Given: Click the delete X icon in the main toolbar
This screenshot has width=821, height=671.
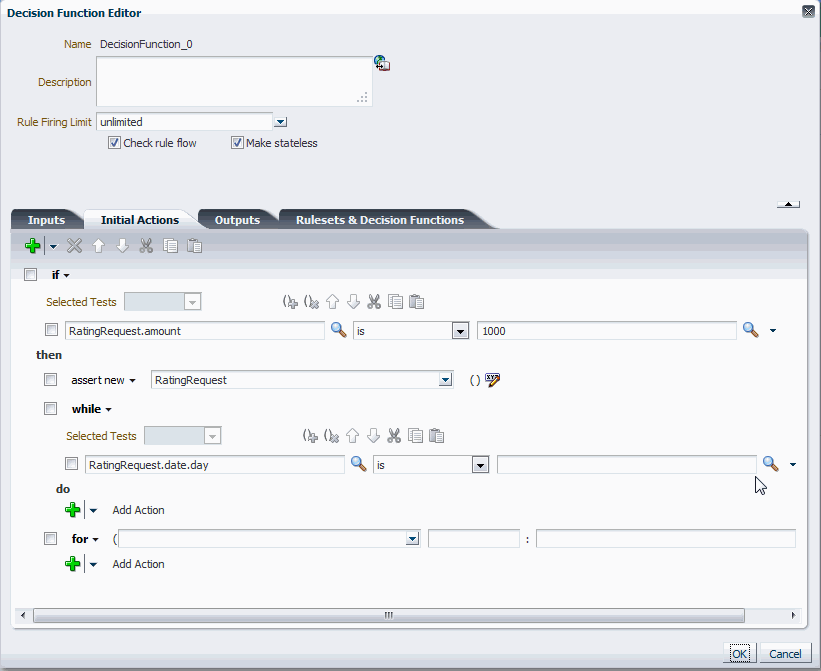Looking at the screenshot, I should (x=74, y=245).
